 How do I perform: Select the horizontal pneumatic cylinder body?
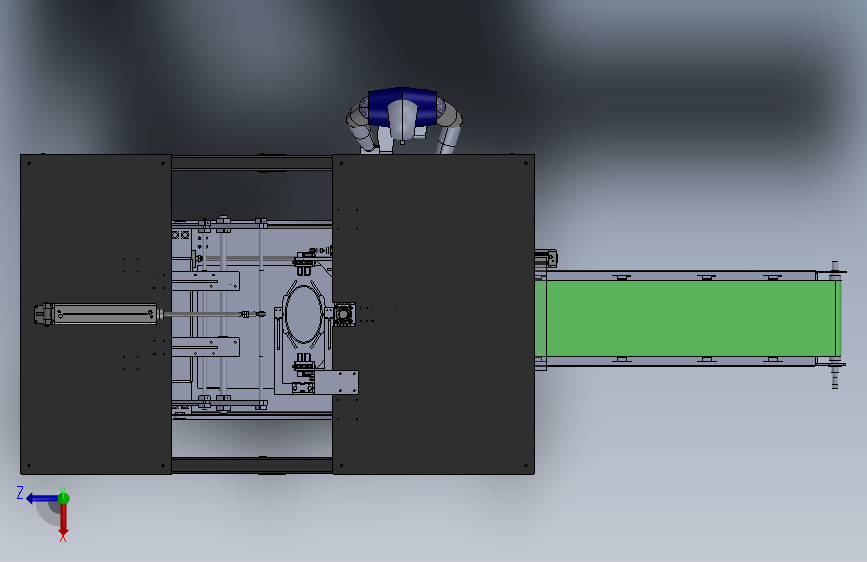pyautogui.click(x=104, y=314)
